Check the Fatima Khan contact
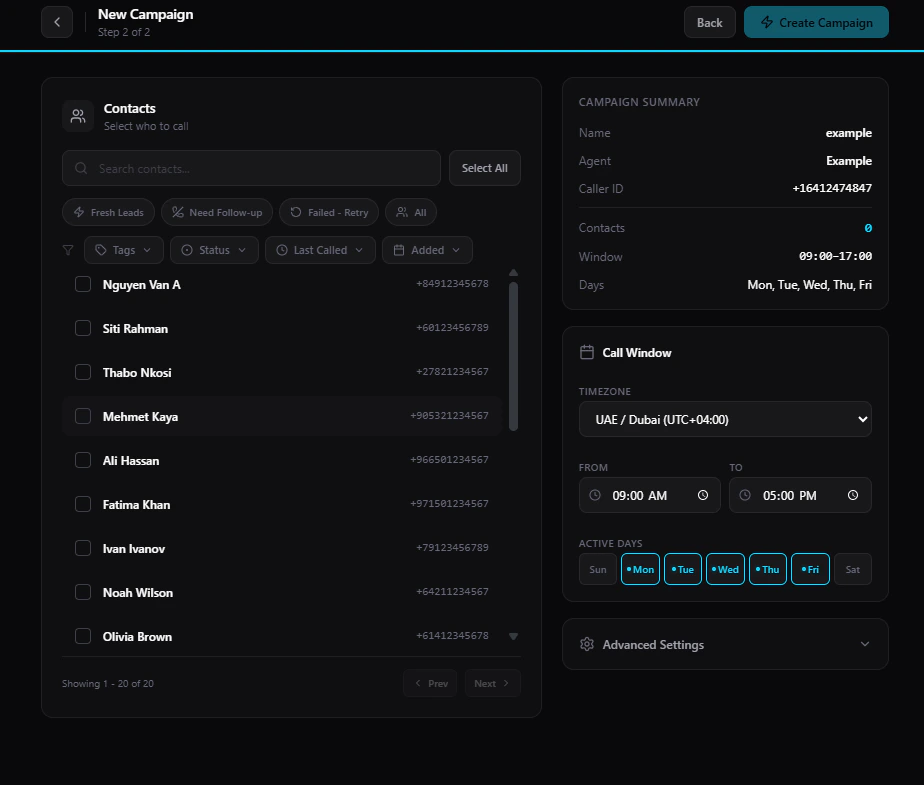 [83, 504]
